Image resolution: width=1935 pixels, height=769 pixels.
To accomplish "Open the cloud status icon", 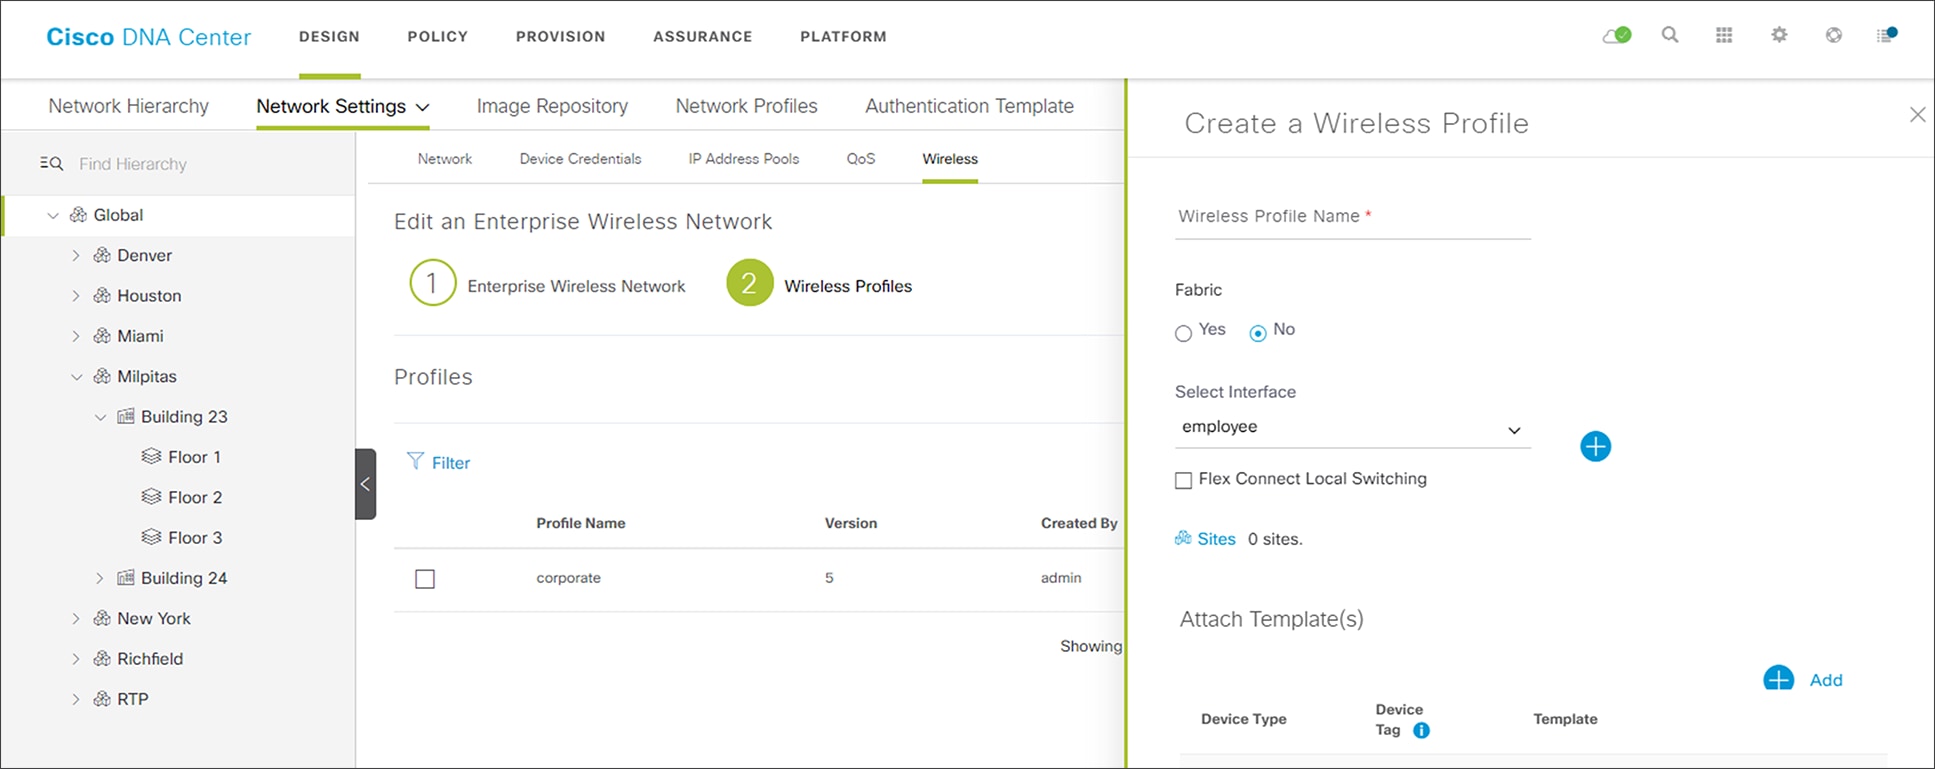I will (1617, 35).
